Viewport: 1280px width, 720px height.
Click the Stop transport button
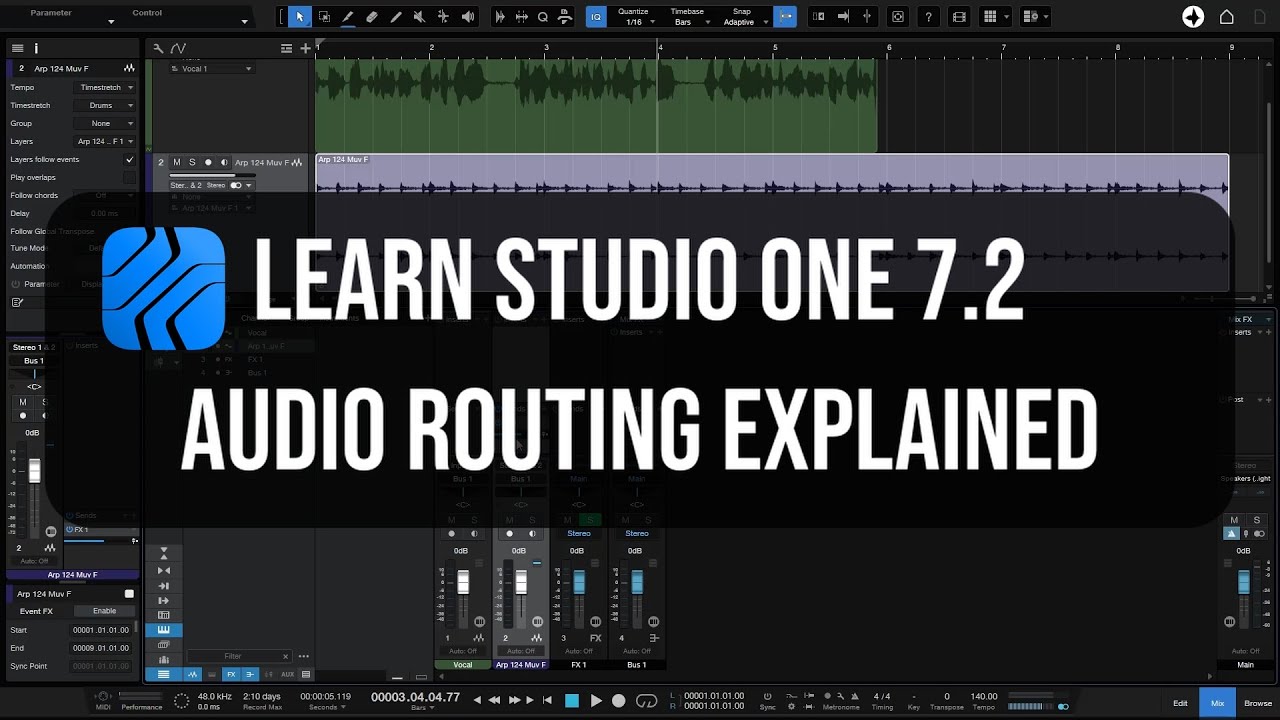pos(572,701)
